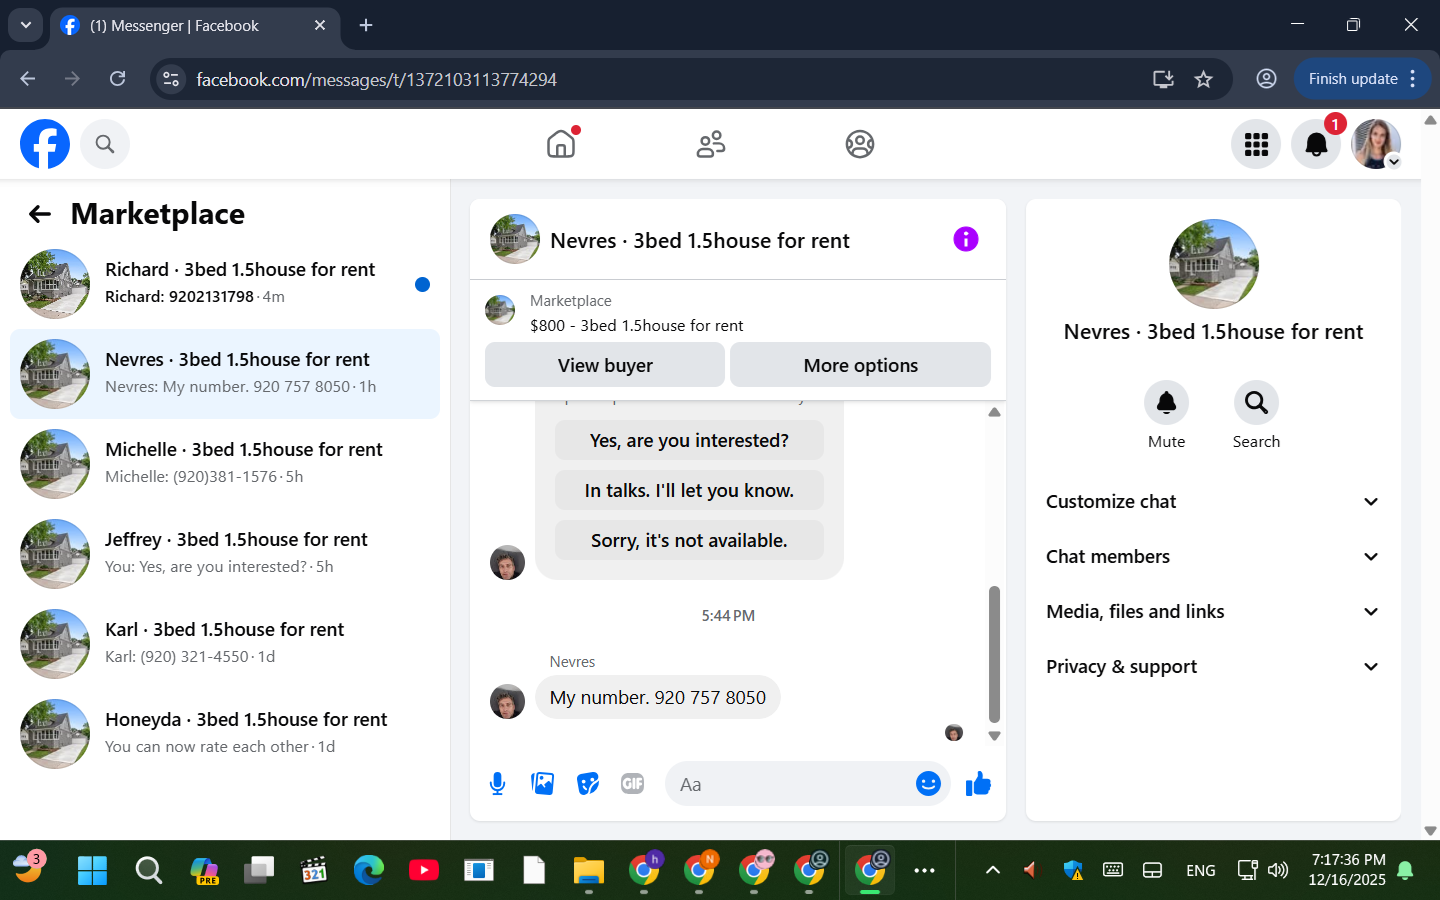
Task: Open Windows taskbar search
Action: pos(149,870)
